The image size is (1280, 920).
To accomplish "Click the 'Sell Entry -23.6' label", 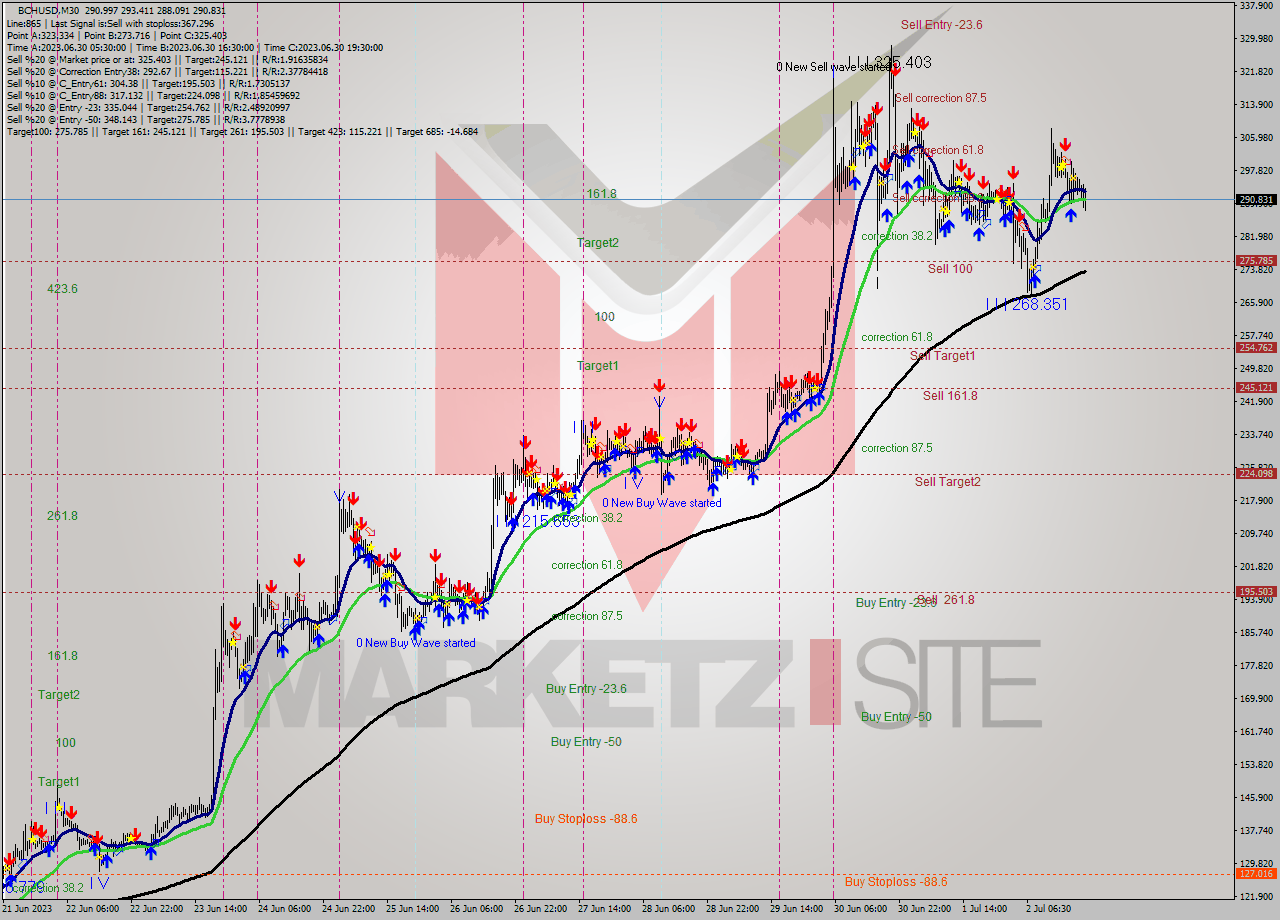I will pos(941,25).
